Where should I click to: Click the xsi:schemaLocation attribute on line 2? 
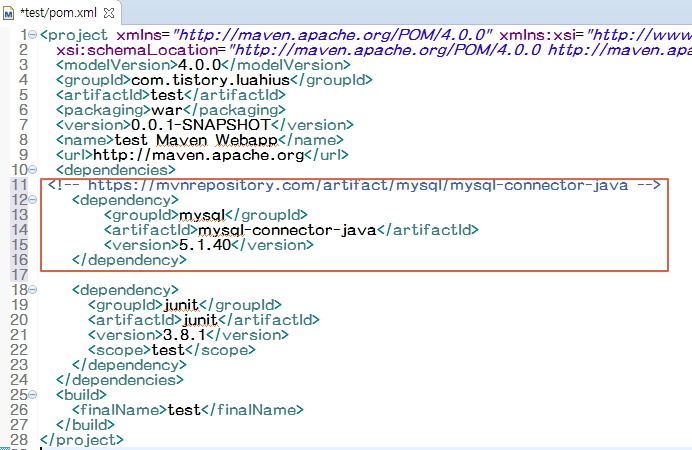(x=137, y=50)
